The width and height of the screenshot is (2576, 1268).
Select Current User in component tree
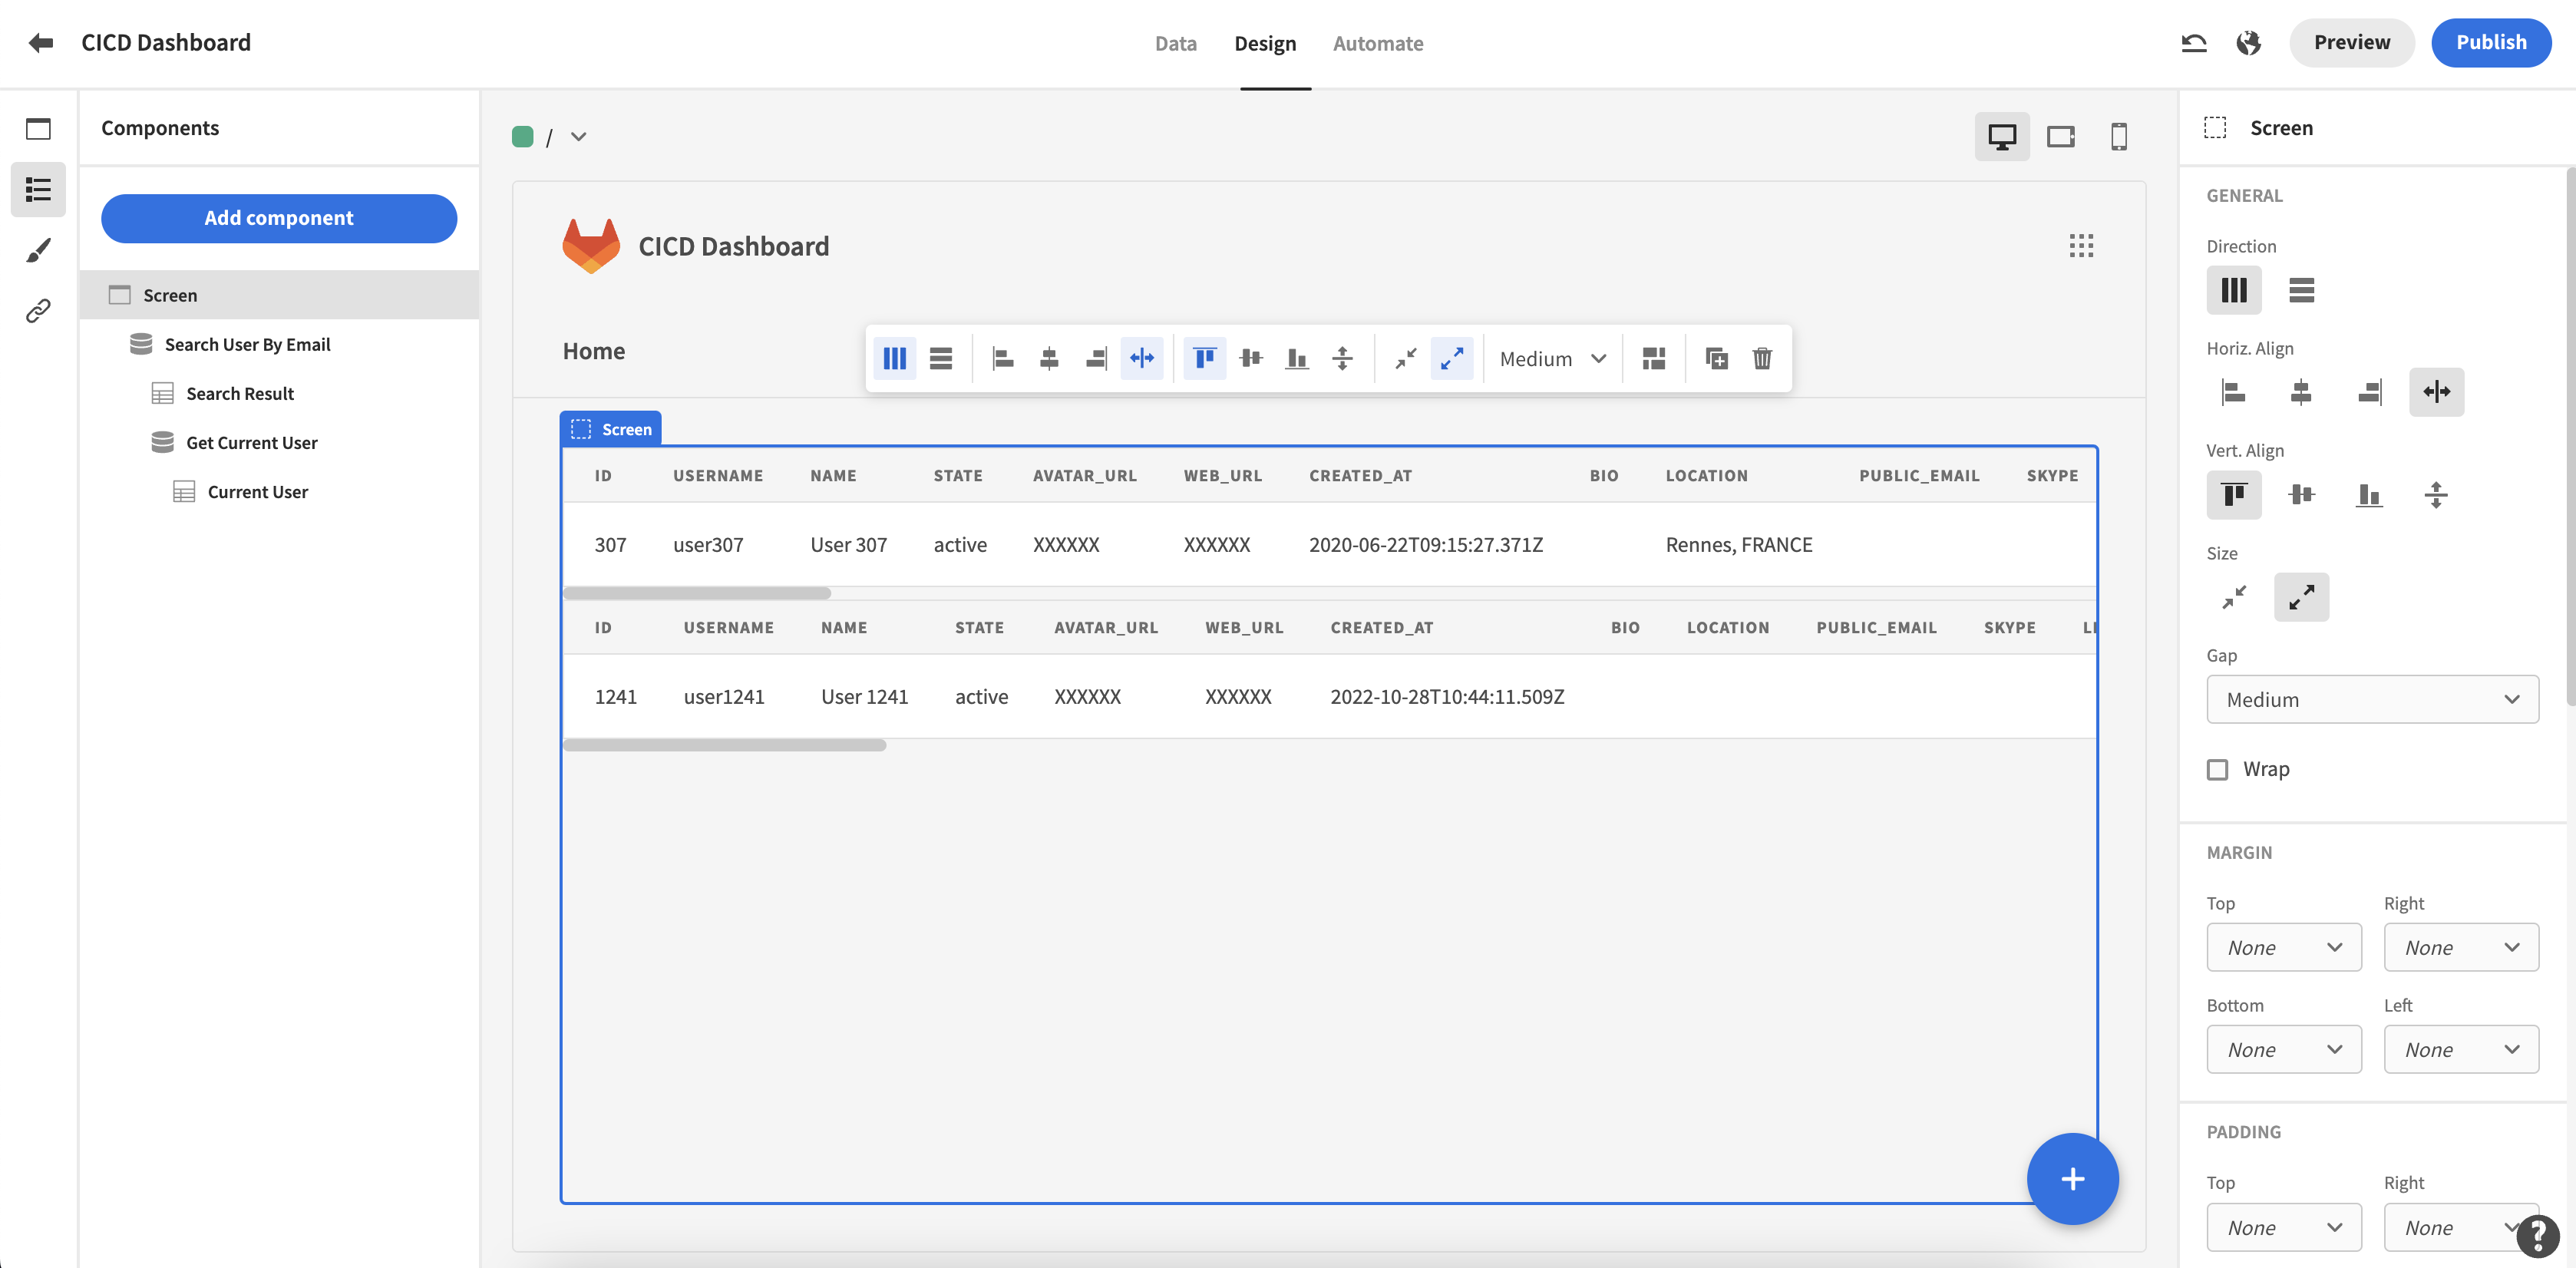coord(257,492)
